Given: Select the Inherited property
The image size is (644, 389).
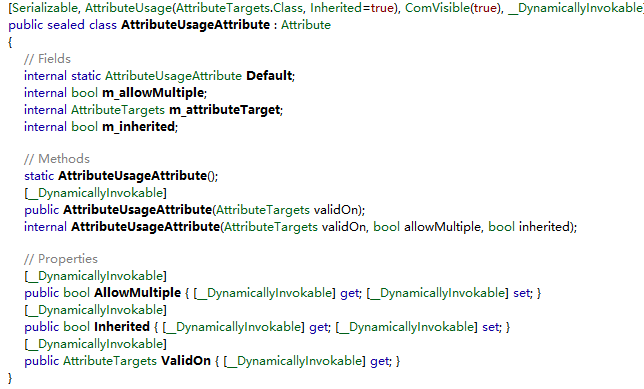Looking at the screenshot, I should pos(122,327).
